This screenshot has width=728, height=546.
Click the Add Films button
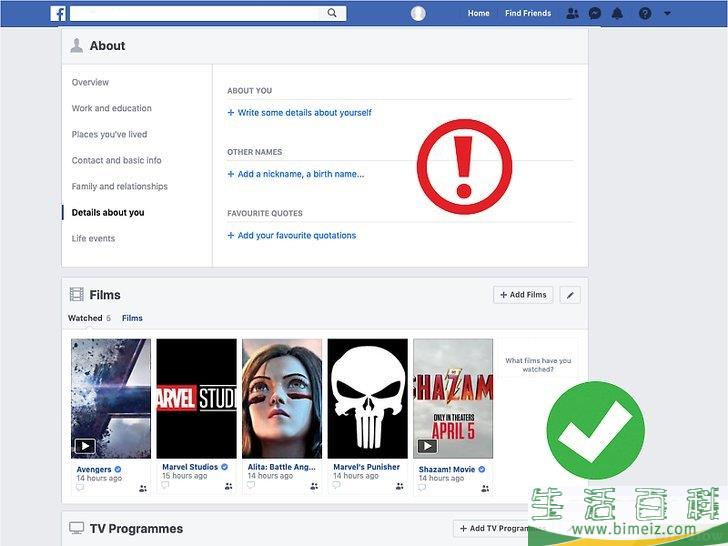tap(523, 295)
